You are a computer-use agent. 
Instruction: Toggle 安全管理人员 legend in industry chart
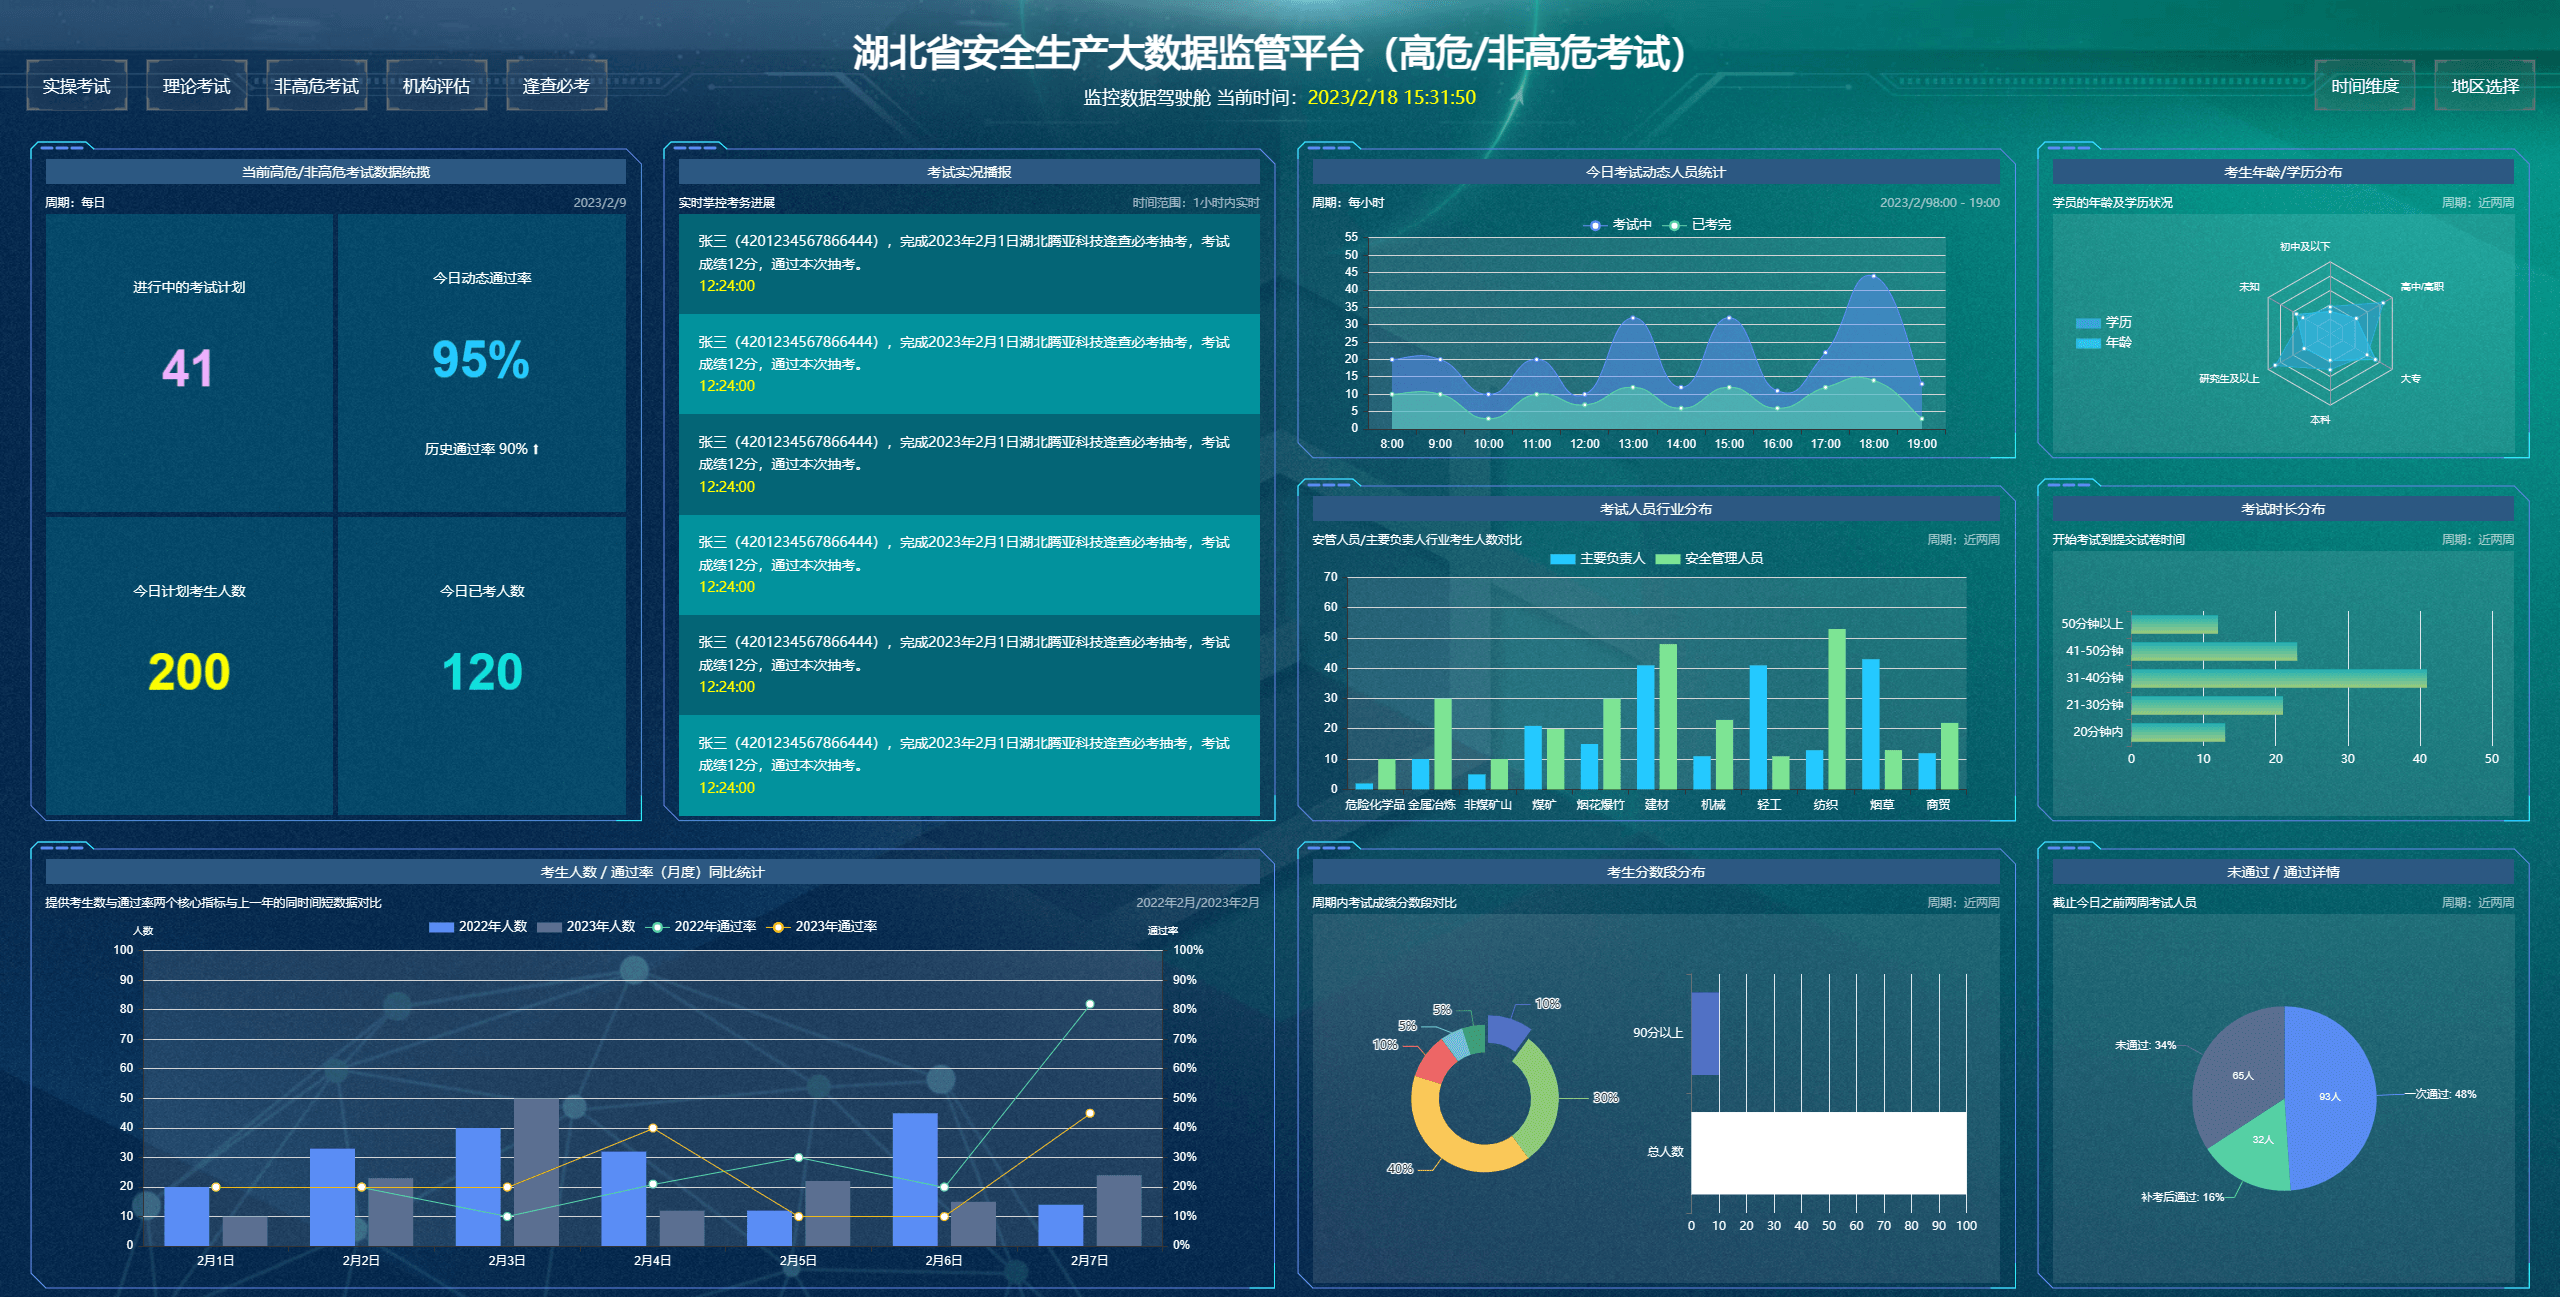pyautogui.click(x=1709, y=558)
